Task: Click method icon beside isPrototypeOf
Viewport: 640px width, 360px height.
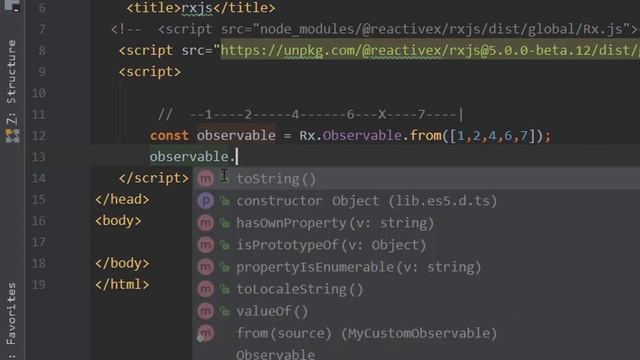Action: pos(205,244)
